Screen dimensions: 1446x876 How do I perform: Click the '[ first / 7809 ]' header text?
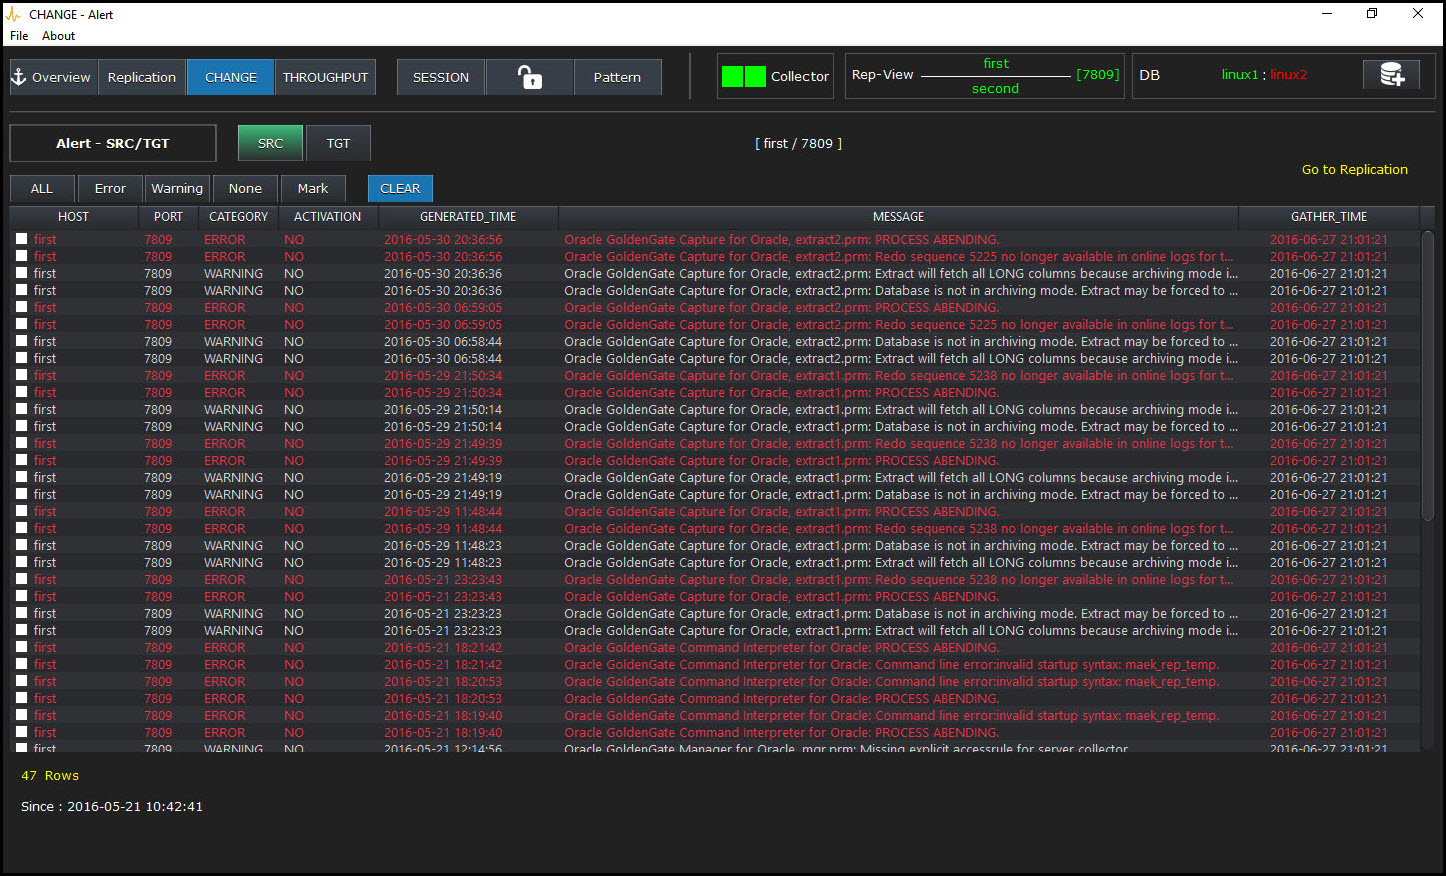tap(798, 144)
